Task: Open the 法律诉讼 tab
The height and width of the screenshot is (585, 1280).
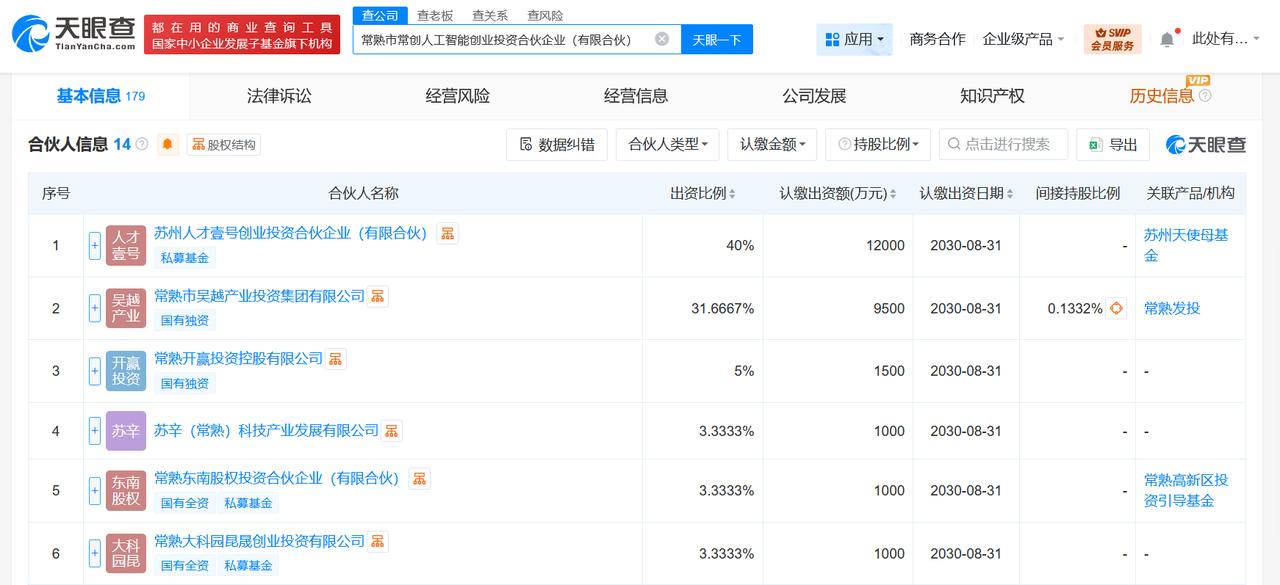Action: point(279,96)
